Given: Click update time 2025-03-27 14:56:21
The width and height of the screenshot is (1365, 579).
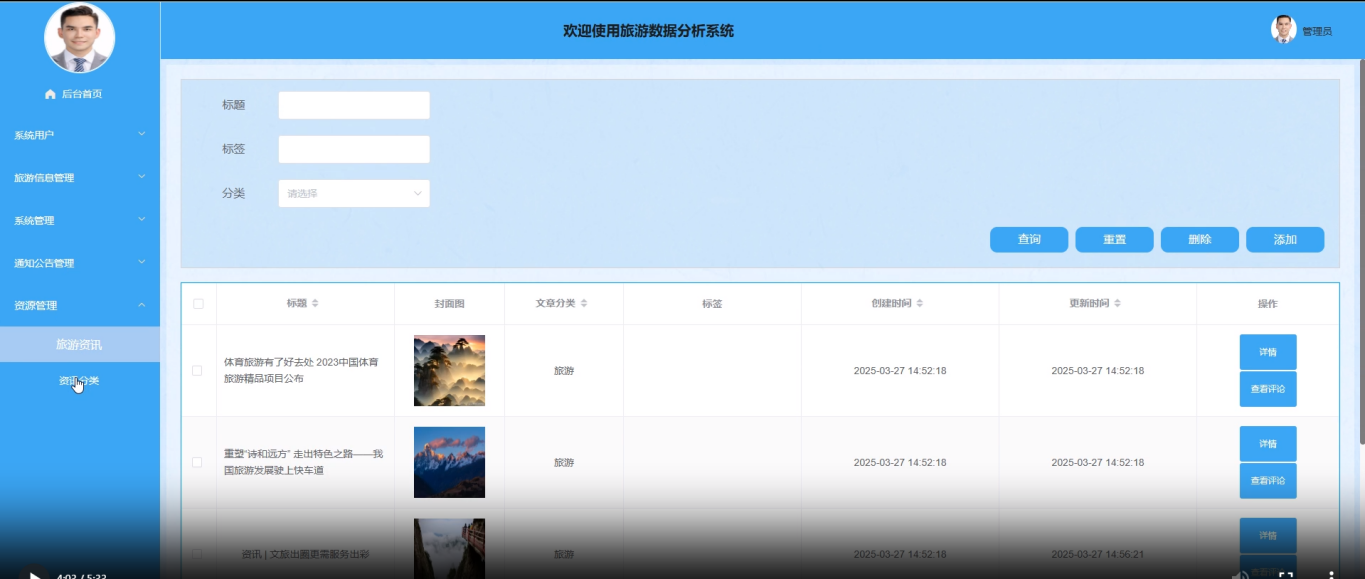Looking at the screenshot, I should [x=1097, y=554].
